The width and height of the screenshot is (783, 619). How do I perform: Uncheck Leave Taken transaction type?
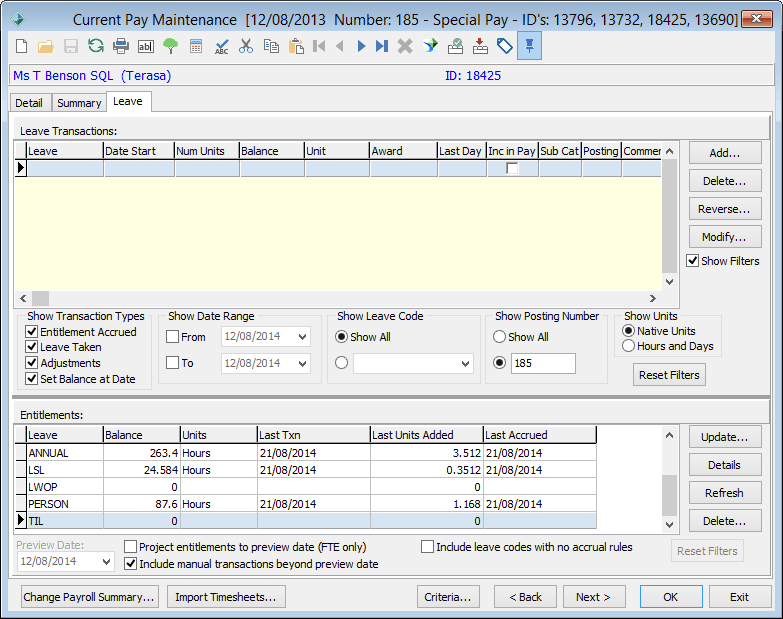[31, 347]
